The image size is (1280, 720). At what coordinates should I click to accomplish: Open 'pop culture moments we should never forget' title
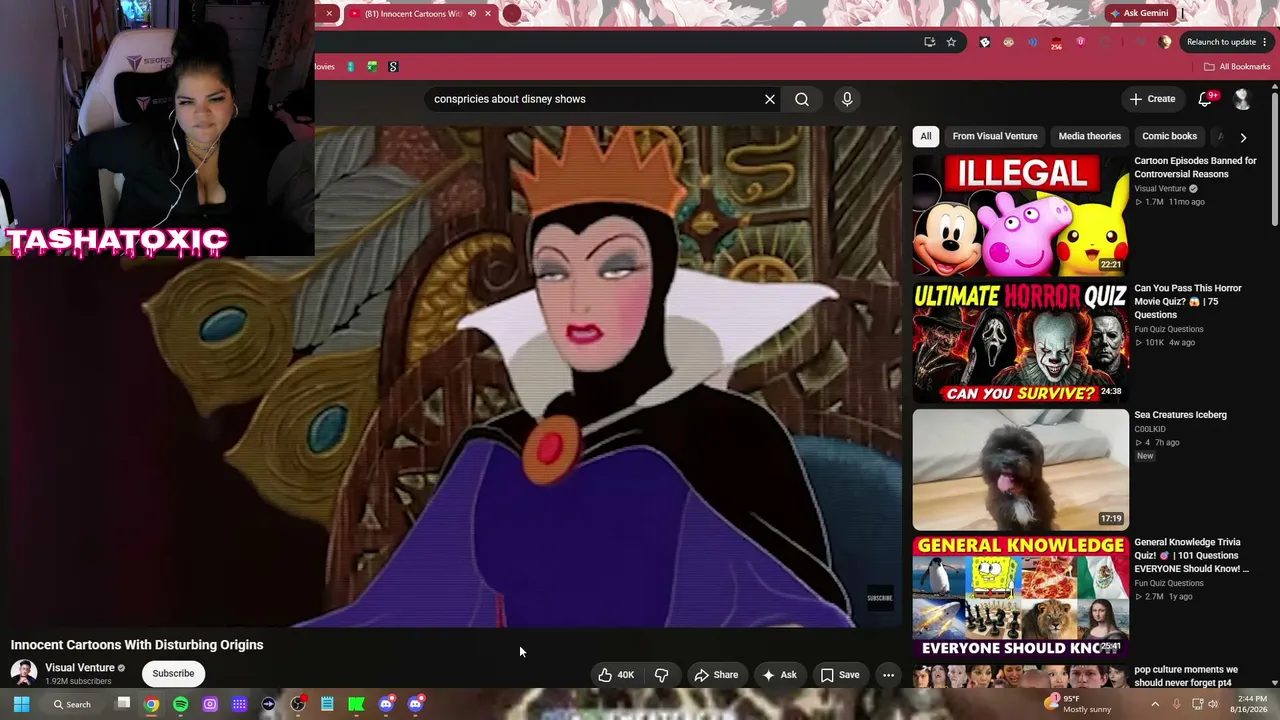click(x=1186, y=676)
